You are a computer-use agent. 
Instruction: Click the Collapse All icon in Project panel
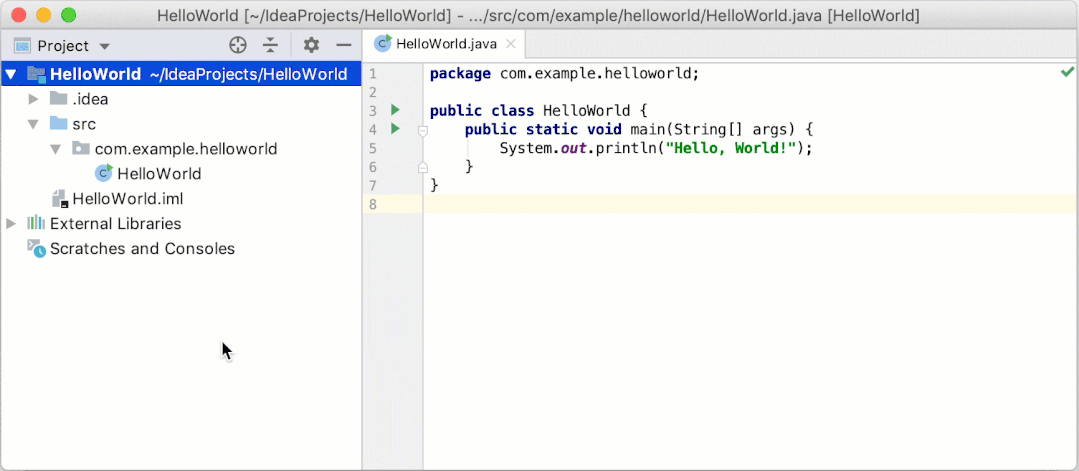270,45
